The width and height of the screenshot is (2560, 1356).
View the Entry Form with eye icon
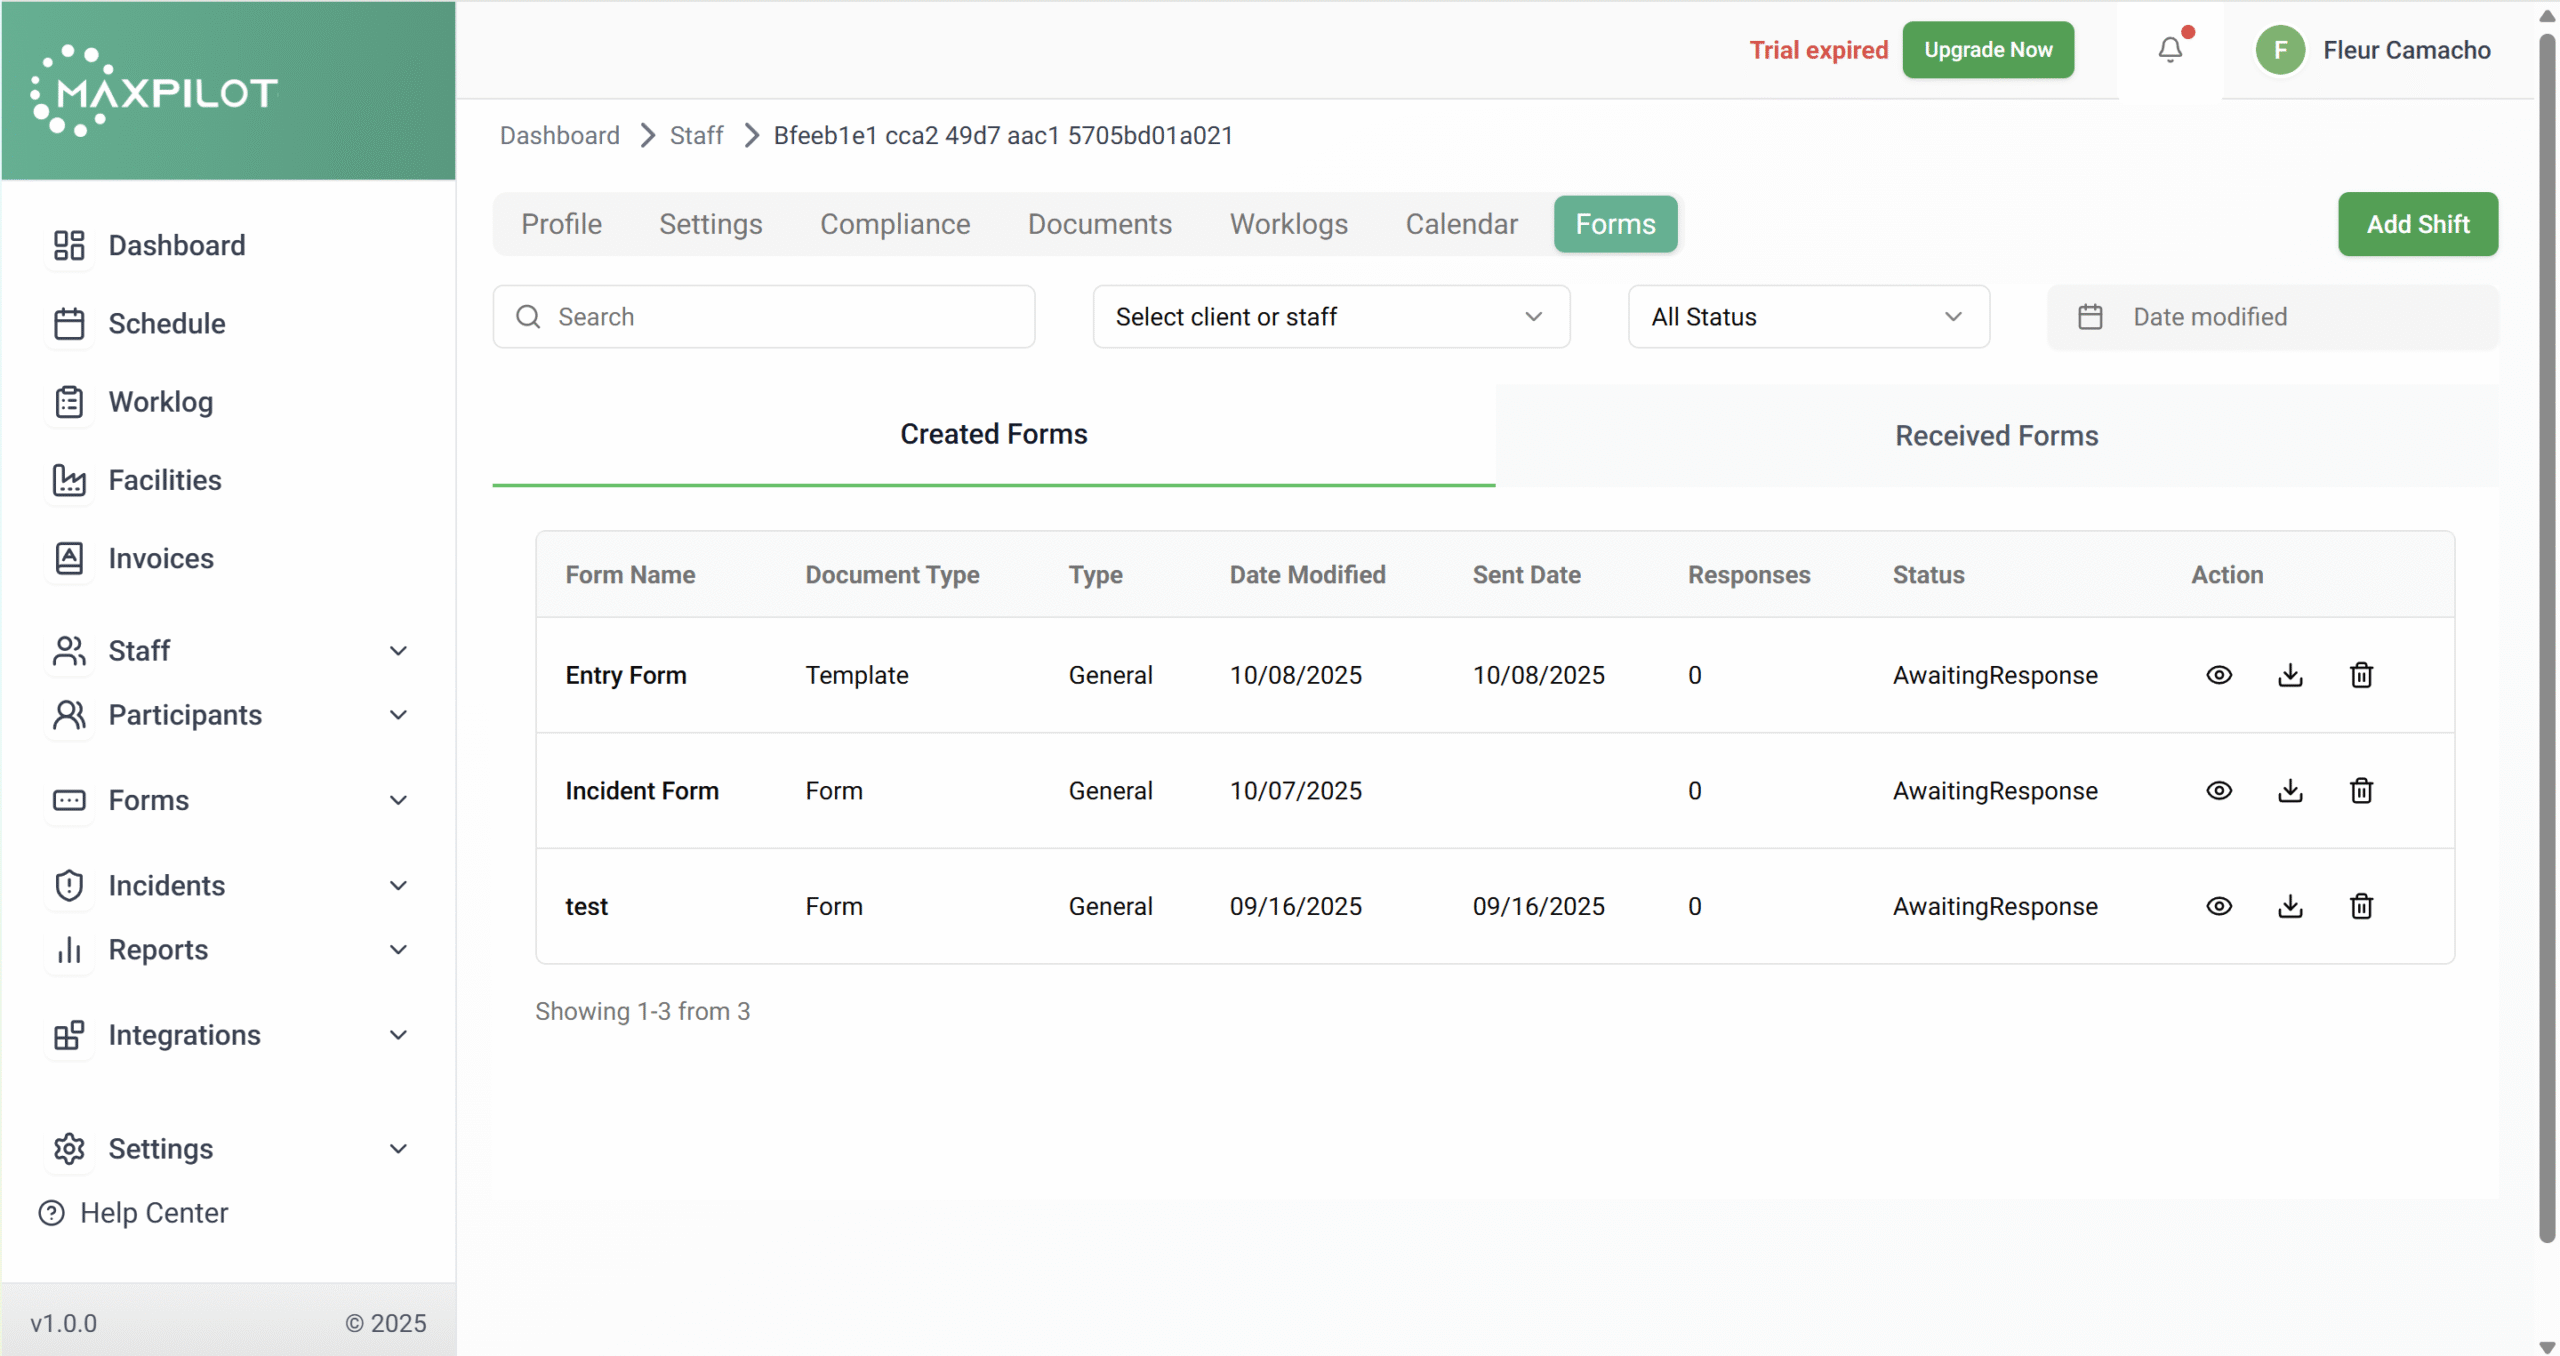pyautogui.click(x=2219, y=675)
